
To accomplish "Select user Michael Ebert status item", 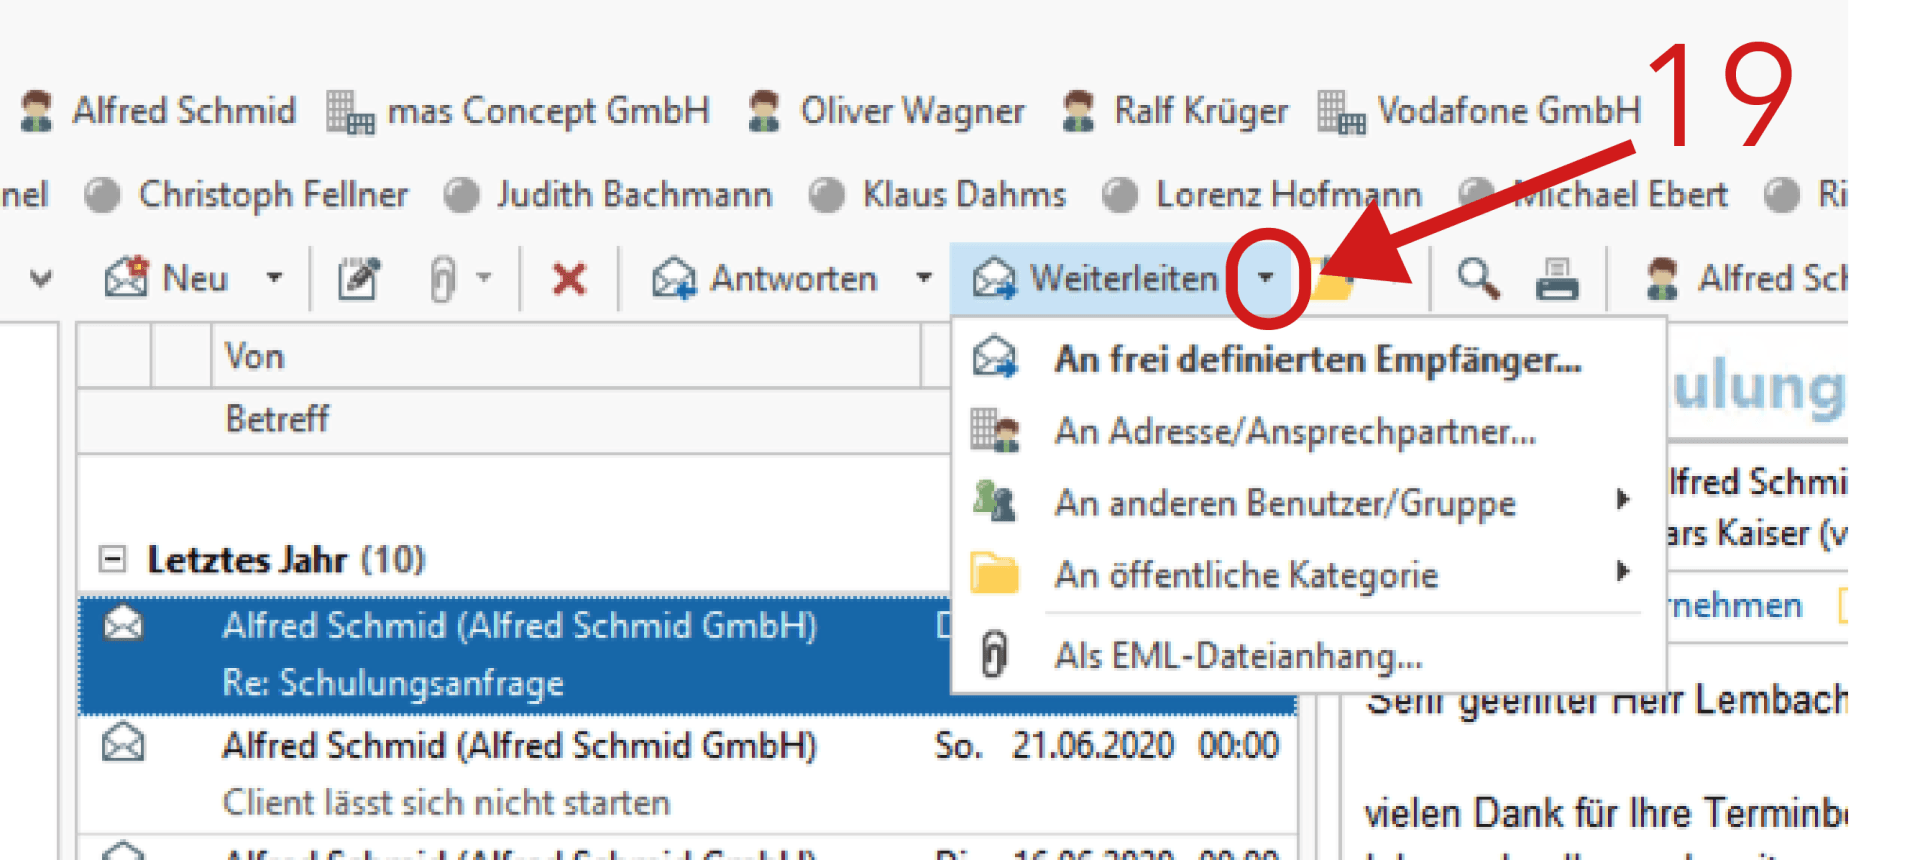I will pyautogui.click(x=1593, y=194).
